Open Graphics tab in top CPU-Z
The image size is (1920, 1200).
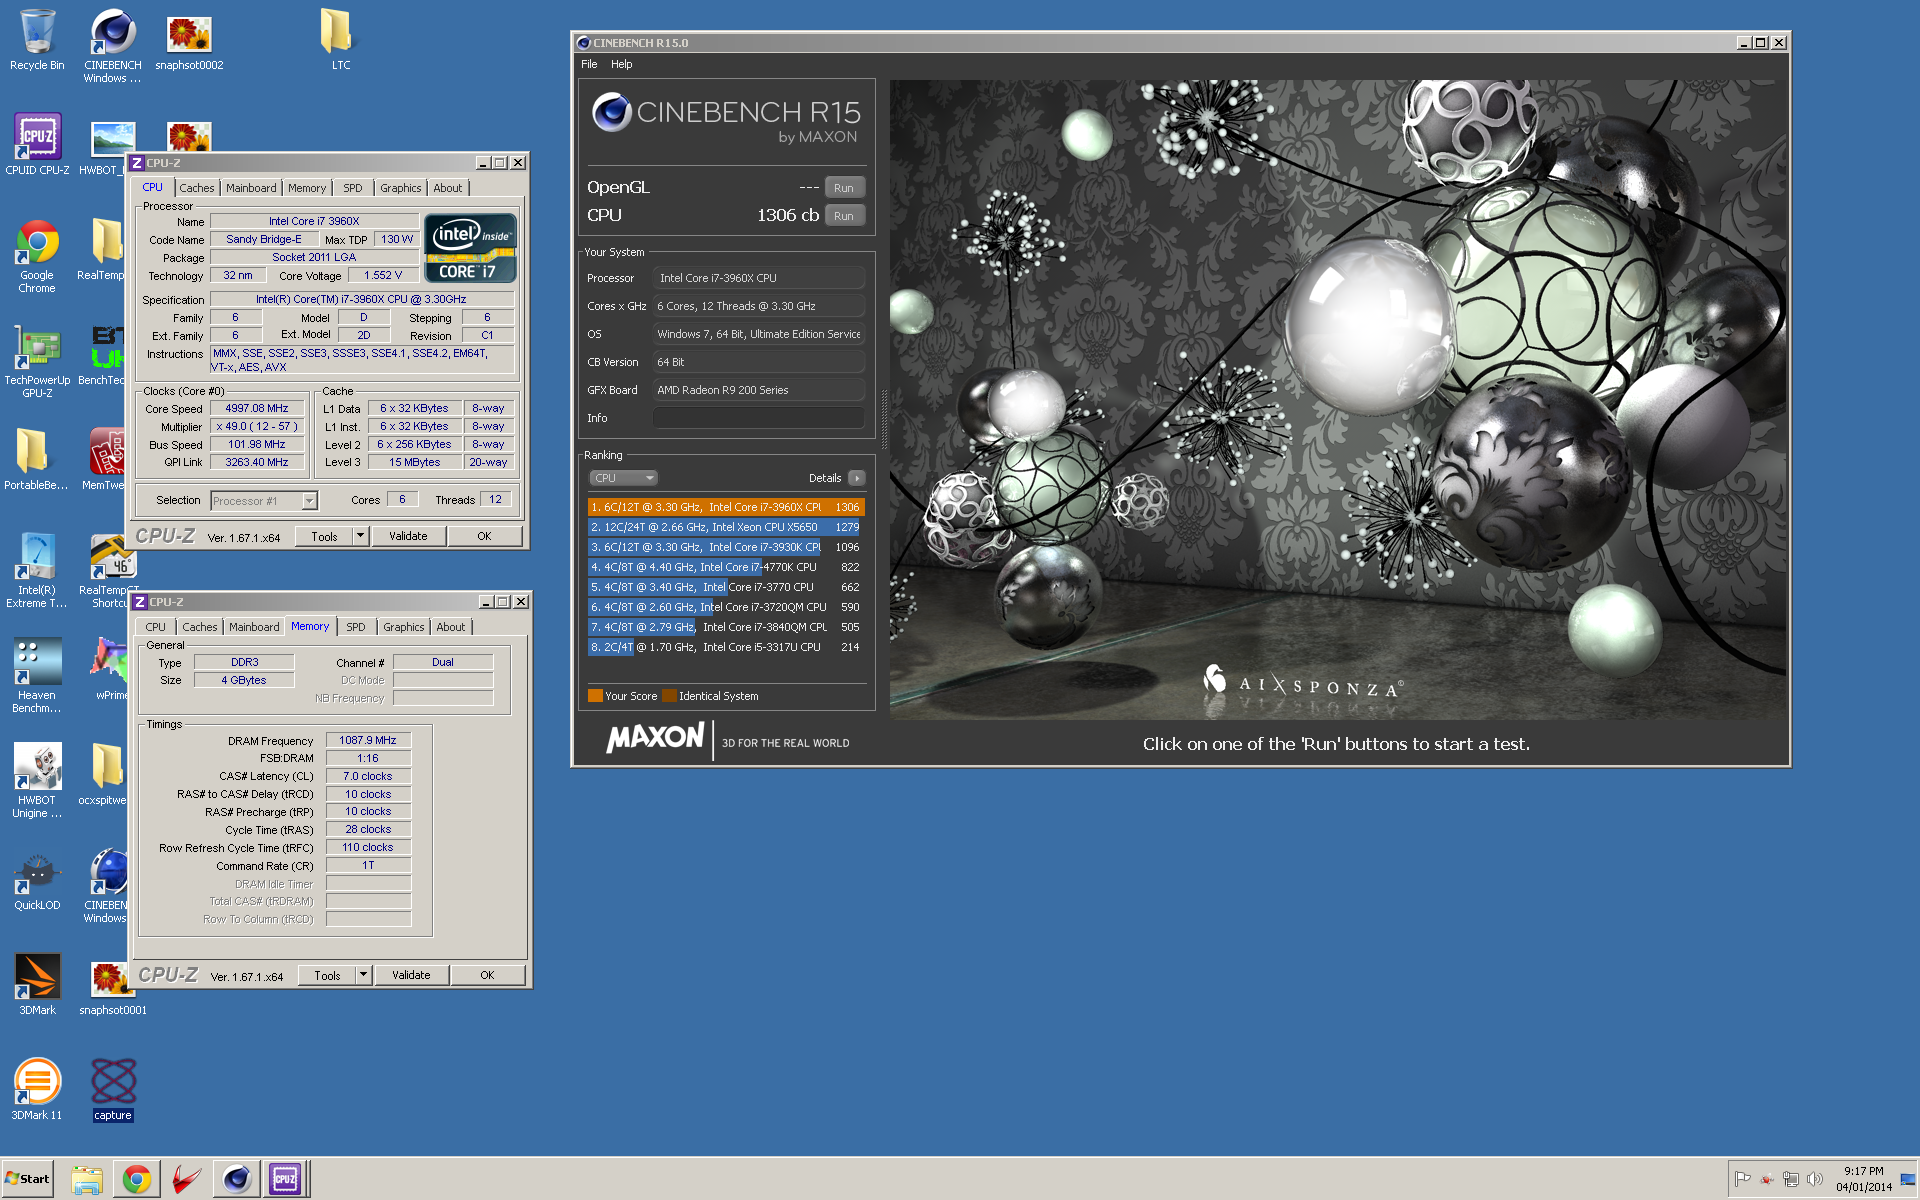tap(401, 188)
